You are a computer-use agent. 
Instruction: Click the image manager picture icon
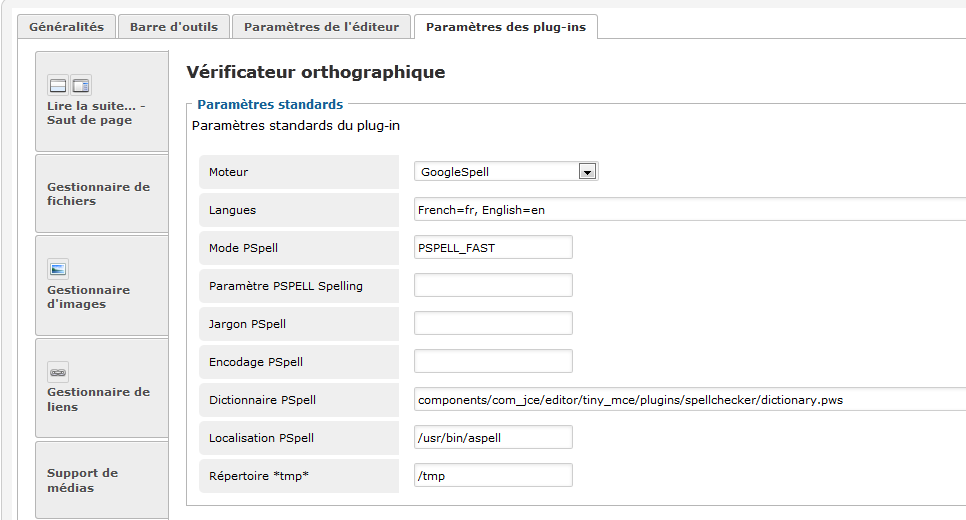[58, 268]
